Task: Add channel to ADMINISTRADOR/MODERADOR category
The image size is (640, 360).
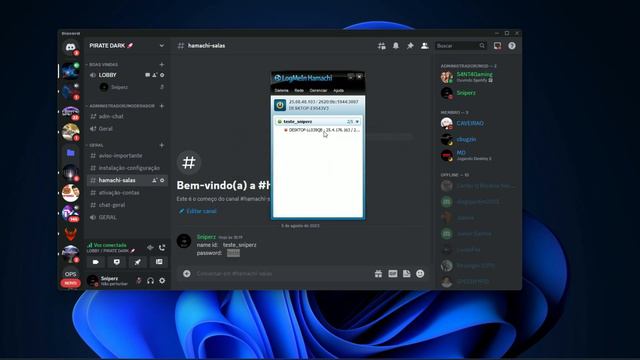Action: [x=162, y=106]
